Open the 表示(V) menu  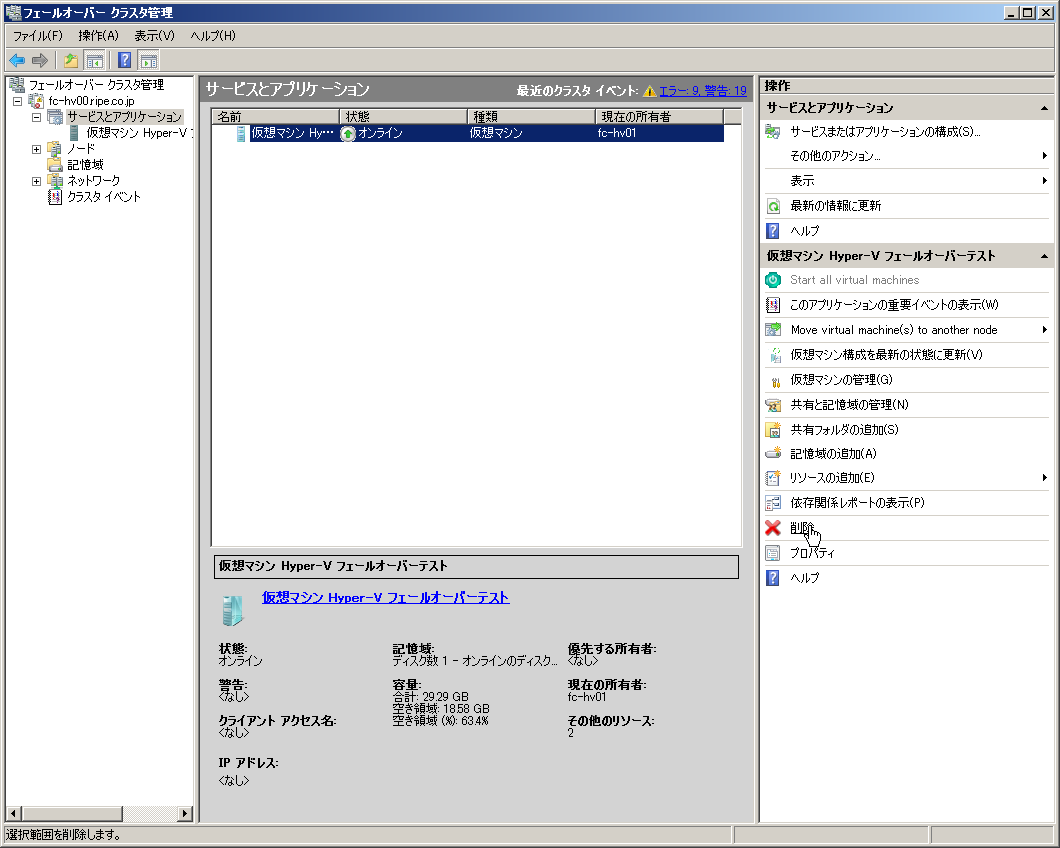154,36
